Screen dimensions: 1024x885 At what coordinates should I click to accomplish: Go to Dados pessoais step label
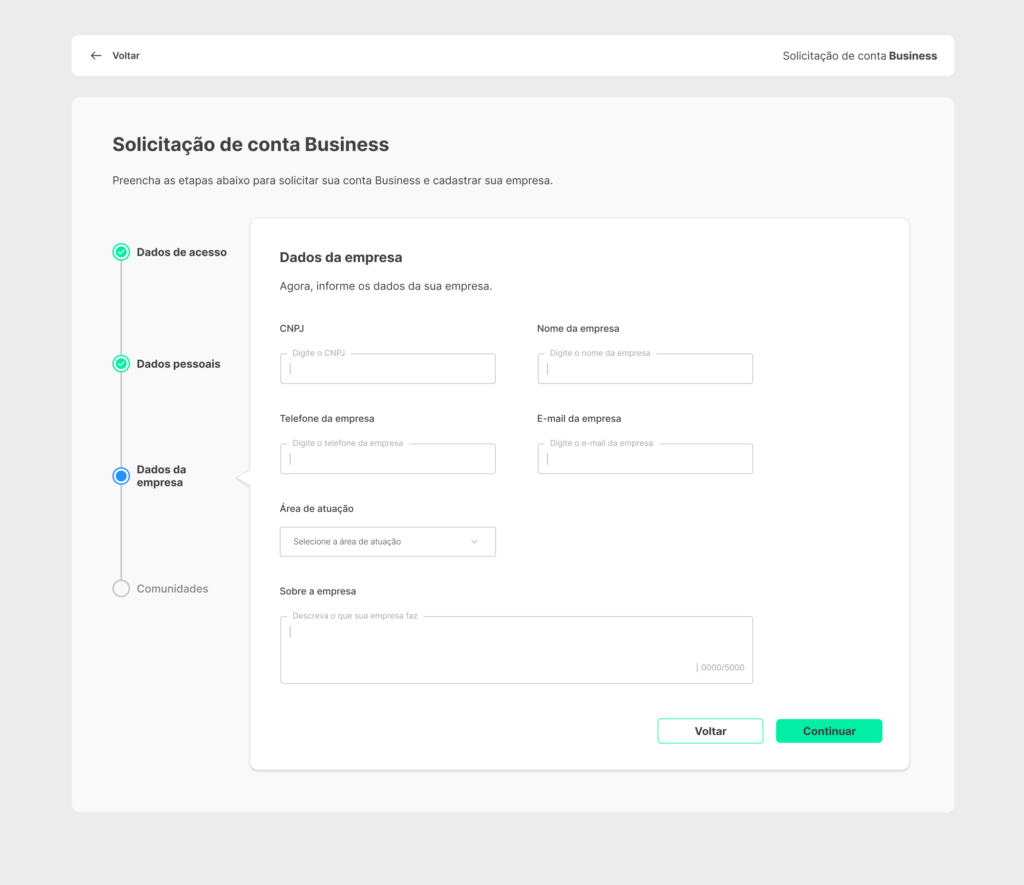pyautogui.click(x=178, y=364)
